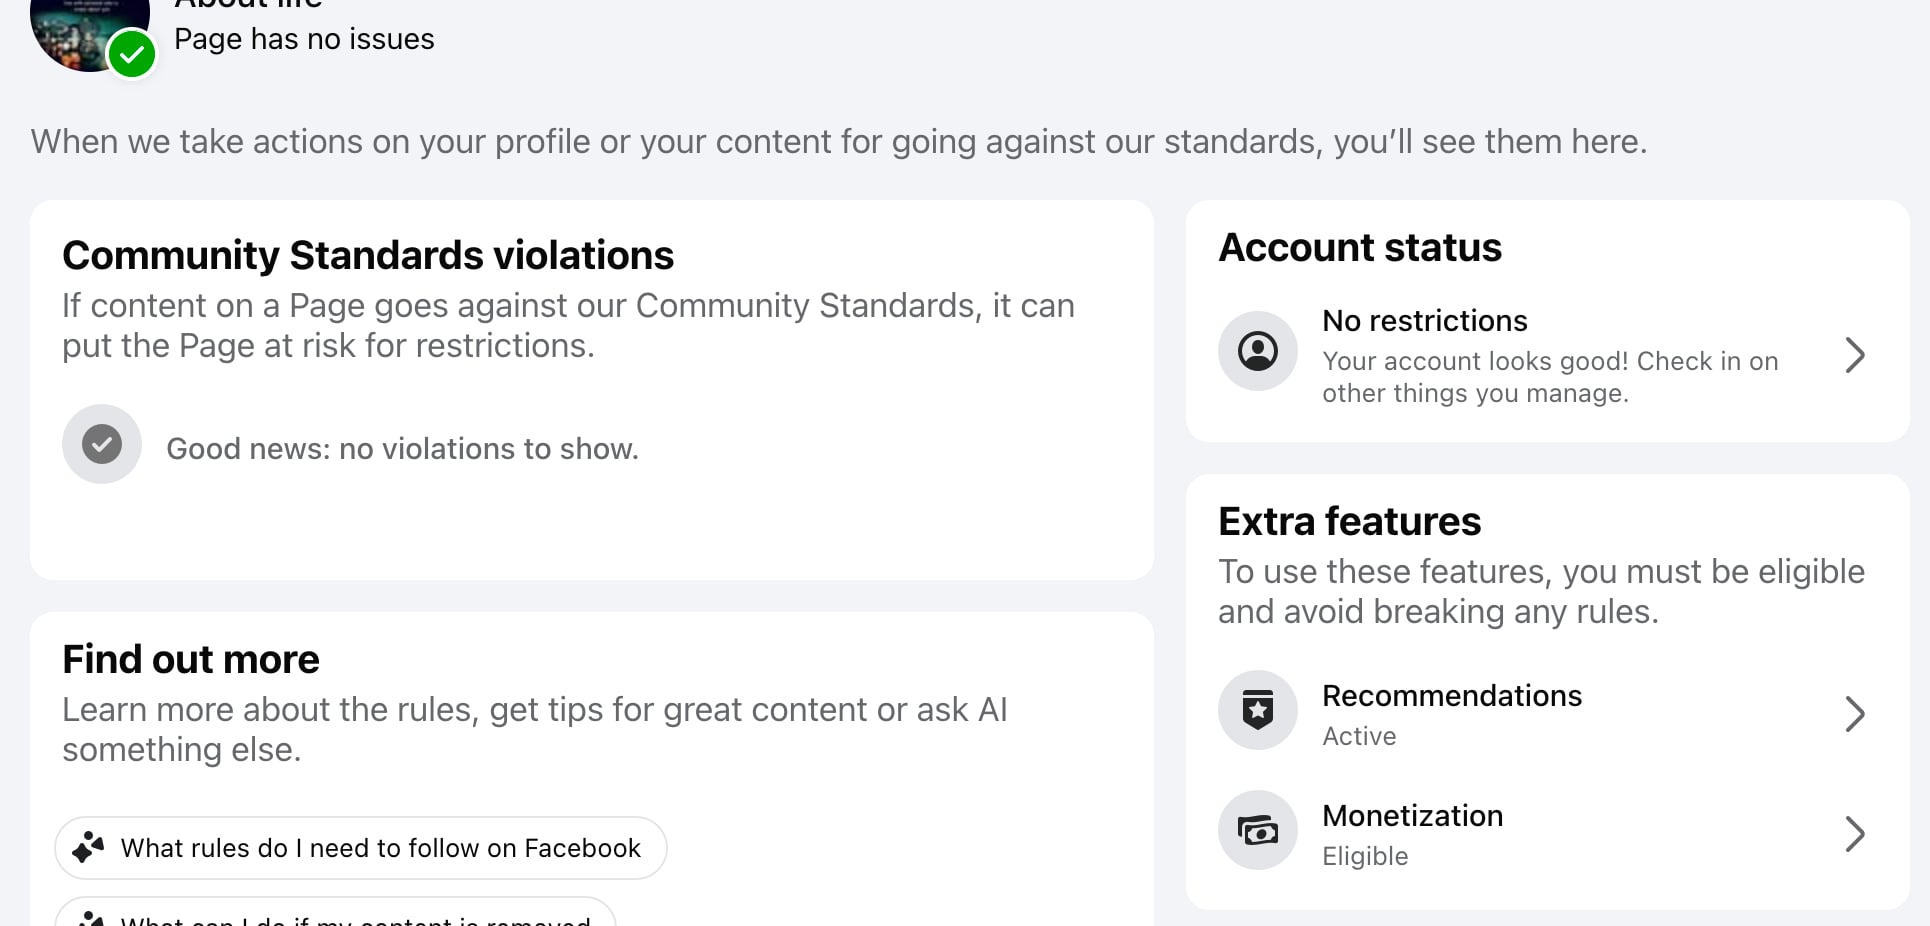Image resolution: width=1930 pixels, height=926 pixels.
Task: Click the Community Standards violations heading
Action: coord(368,255)
